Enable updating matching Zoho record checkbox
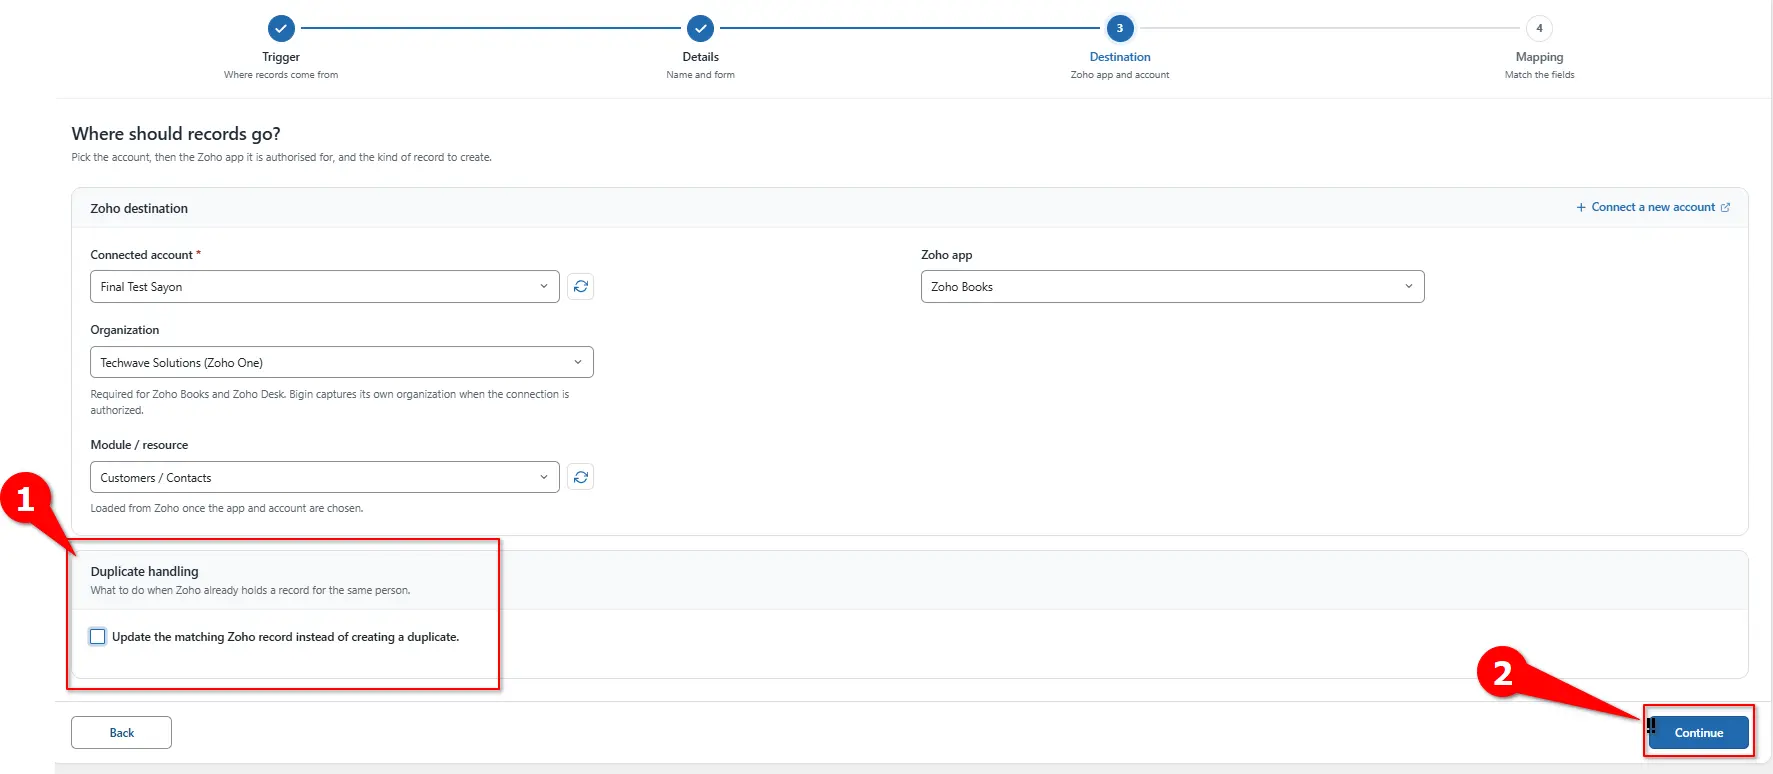The height and width of the screenshot is (774, 1773). (98, 637)
